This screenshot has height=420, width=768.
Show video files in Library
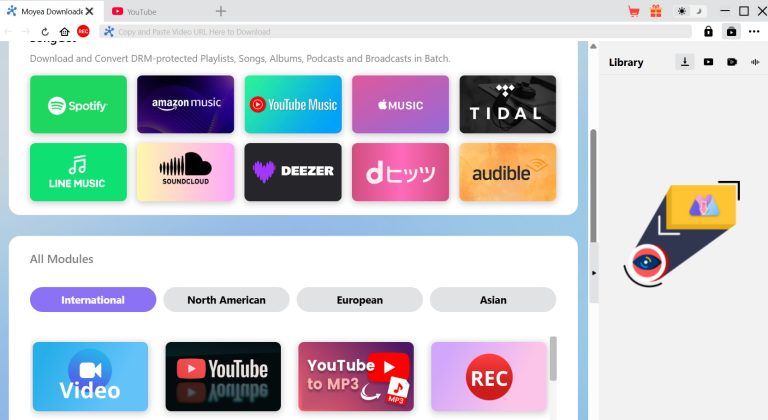pyautogui.click(x=708, y=62)
